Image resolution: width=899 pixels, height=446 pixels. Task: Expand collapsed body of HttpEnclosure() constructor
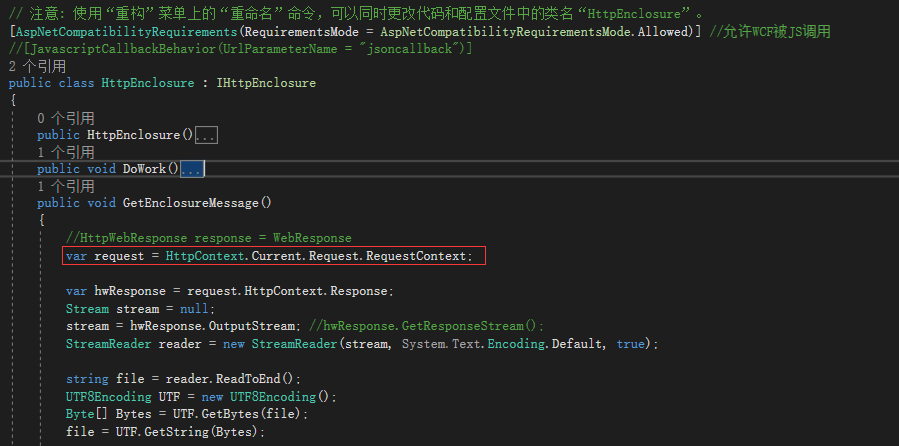[206, 135]
